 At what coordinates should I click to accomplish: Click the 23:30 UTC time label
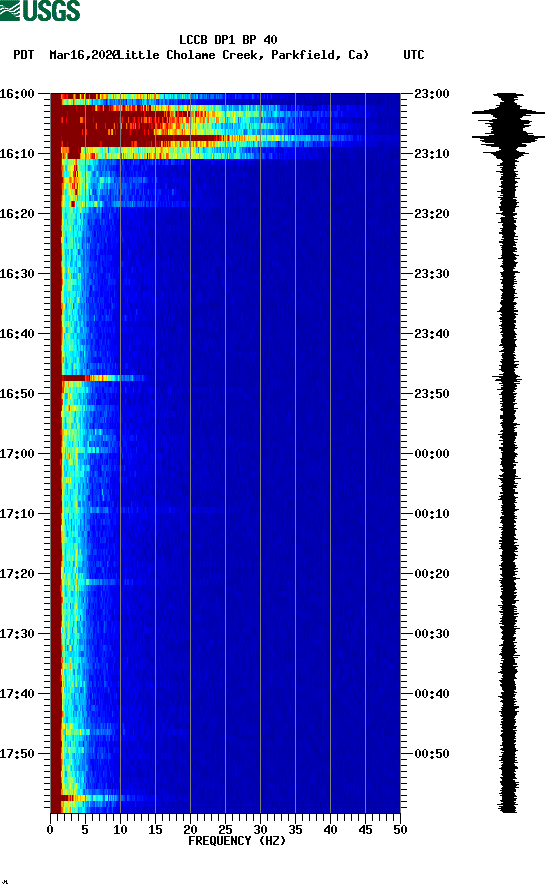click(432, 273)
